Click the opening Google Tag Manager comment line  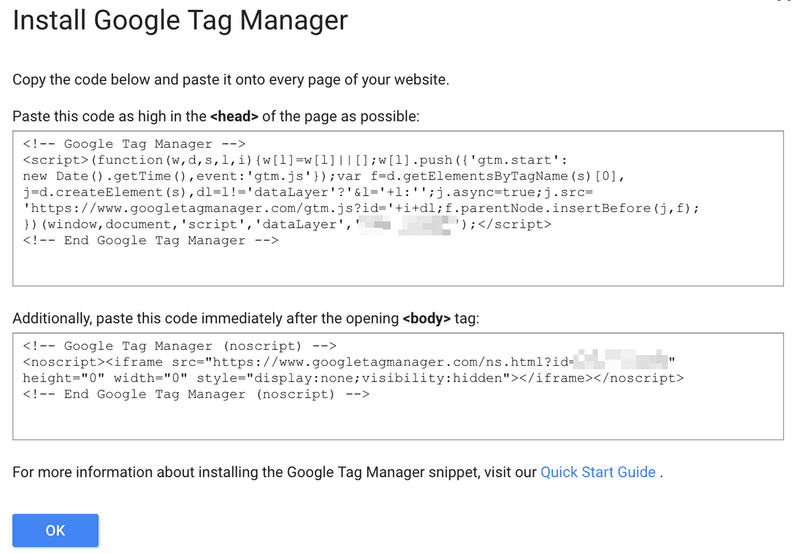134,144
